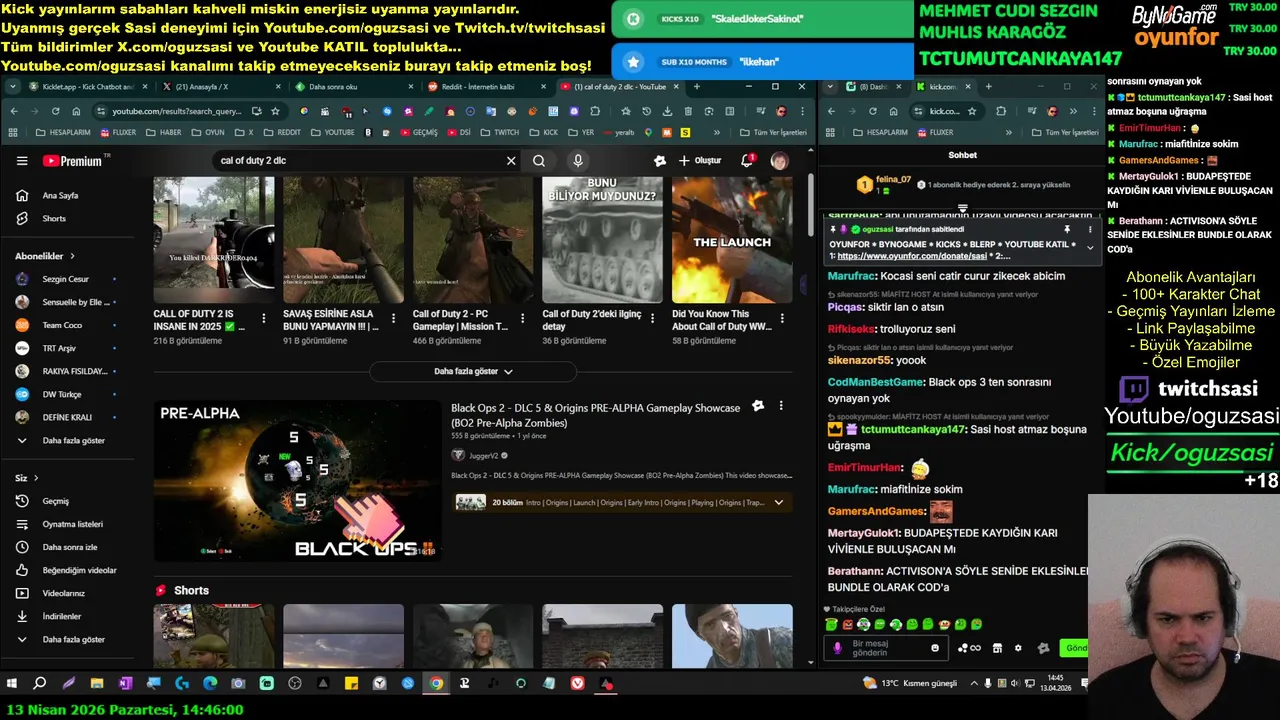
Task: Open the YouTube account avatar menu
Action: click(779, 160)
